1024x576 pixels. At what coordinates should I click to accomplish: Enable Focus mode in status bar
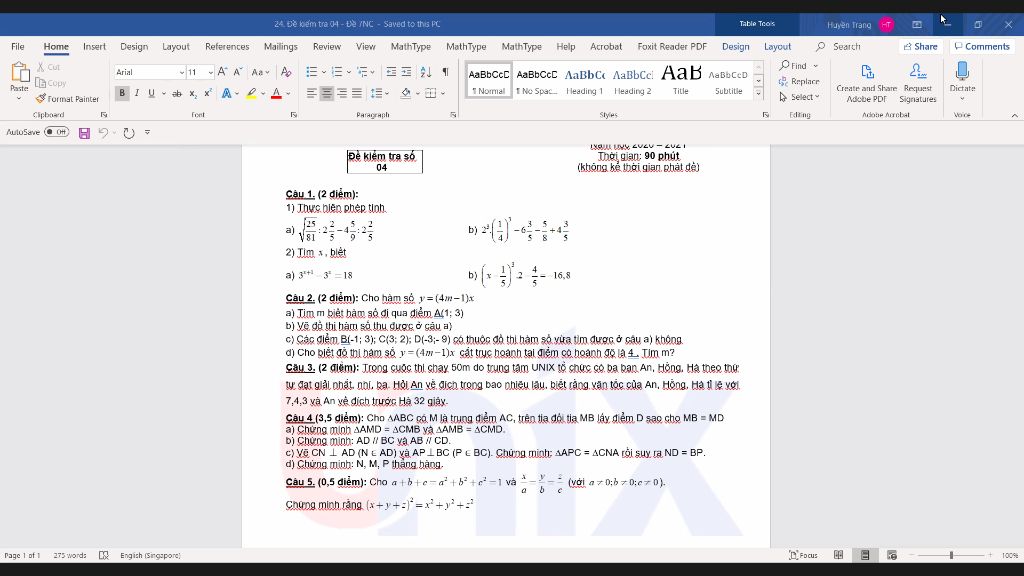[803, 555]
